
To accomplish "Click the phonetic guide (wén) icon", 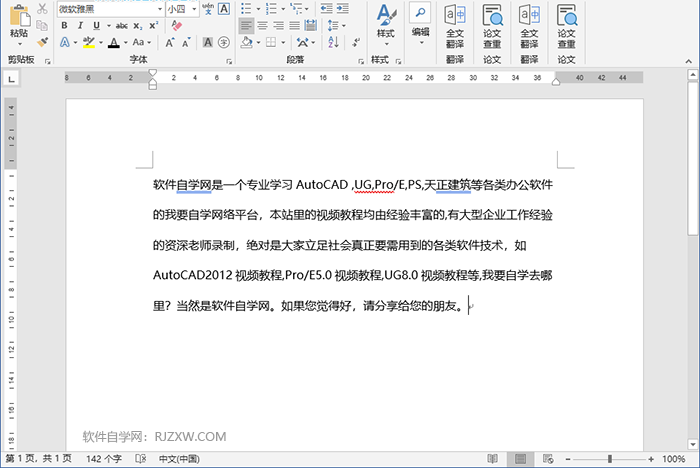I will point(208,9).
